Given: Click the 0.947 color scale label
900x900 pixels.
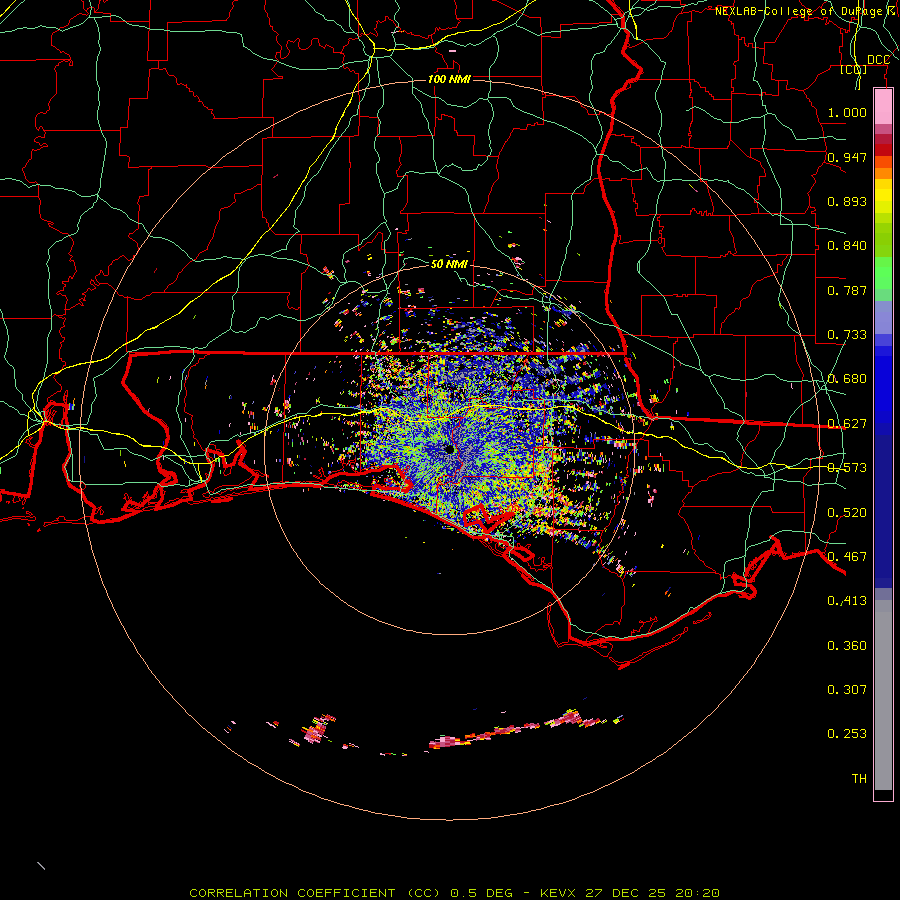Looking at the screenshot, I should coord(847,157).
